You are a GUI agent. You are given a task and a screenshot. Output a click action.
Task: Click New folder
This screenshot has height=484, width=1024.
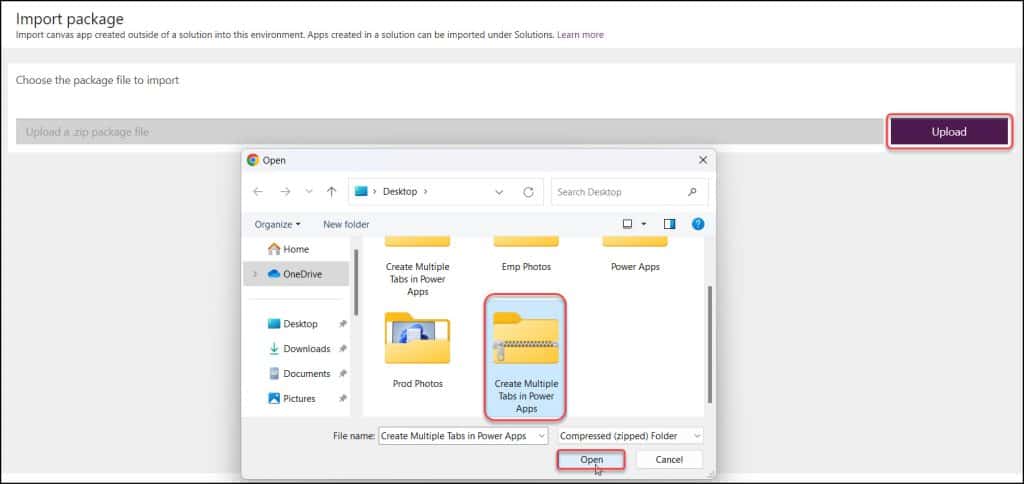[x=346, y=224]
